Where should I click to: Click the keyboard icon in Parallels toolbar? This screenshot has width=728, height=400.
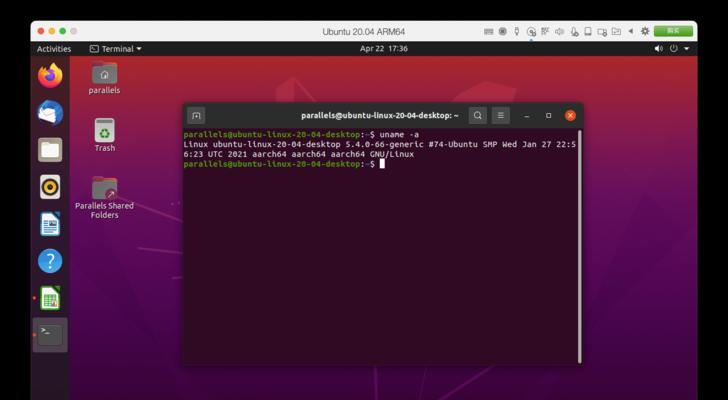[x=488, y=32]
